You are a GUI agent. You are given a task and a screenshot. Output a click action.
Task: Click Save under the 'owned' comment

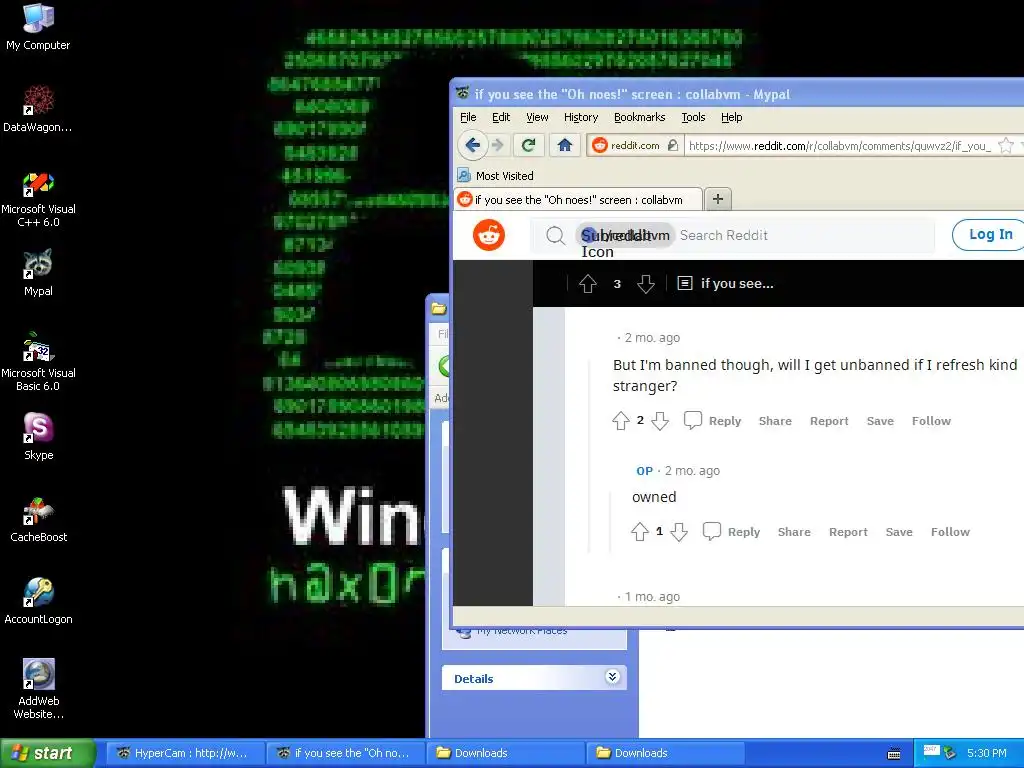click(x=899, y=532)
